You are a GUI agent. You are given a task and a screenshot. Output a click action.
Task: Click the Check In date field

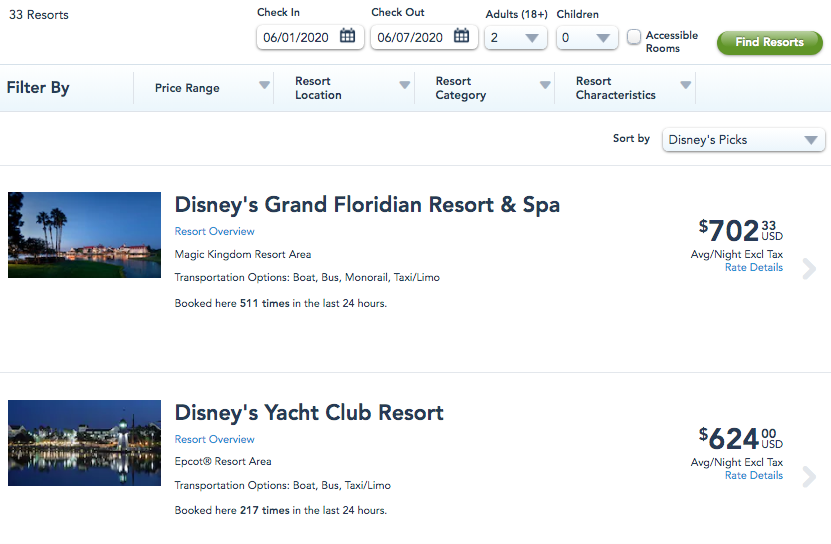tap(298, 38)
